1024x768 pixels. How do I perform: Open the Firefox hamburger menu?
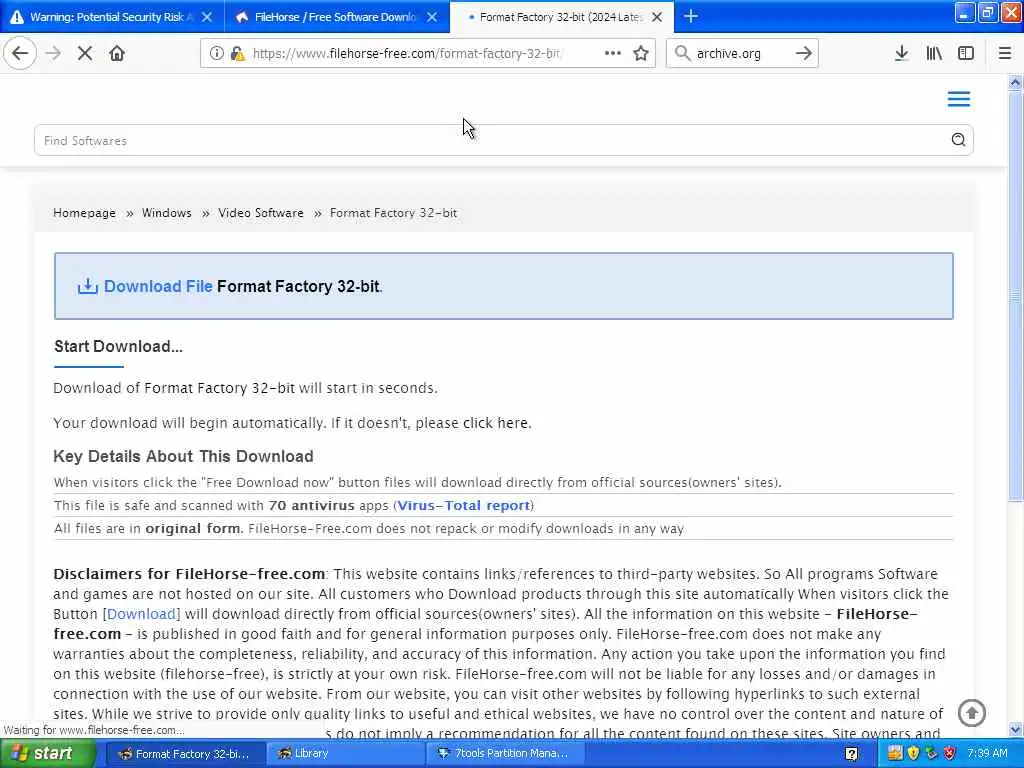pos(1005,54)
